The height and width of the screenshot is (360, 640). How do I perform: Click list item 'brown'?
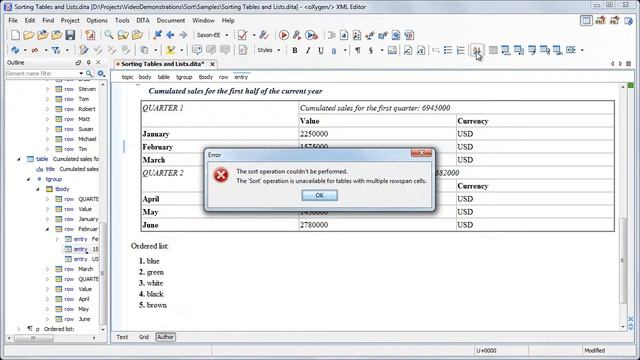(157, 305)
